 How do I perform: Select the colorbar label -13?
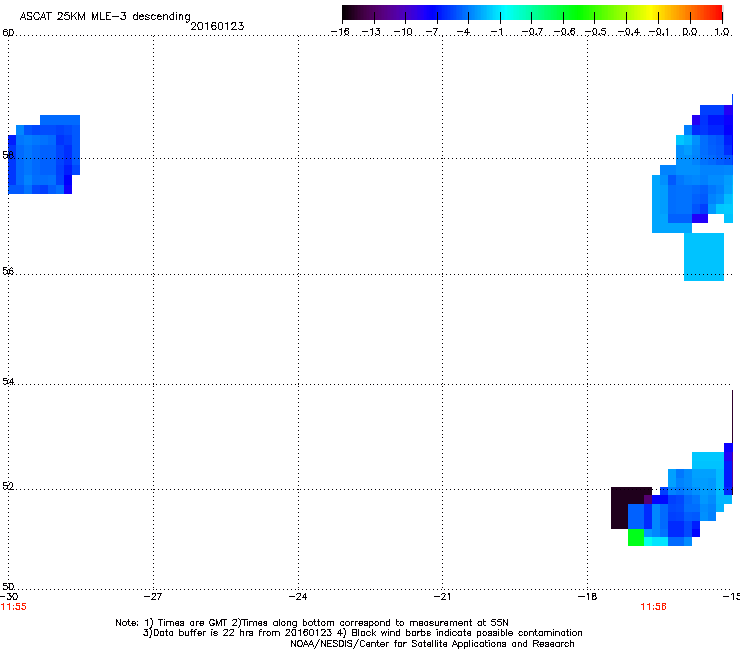pos(371,32)
